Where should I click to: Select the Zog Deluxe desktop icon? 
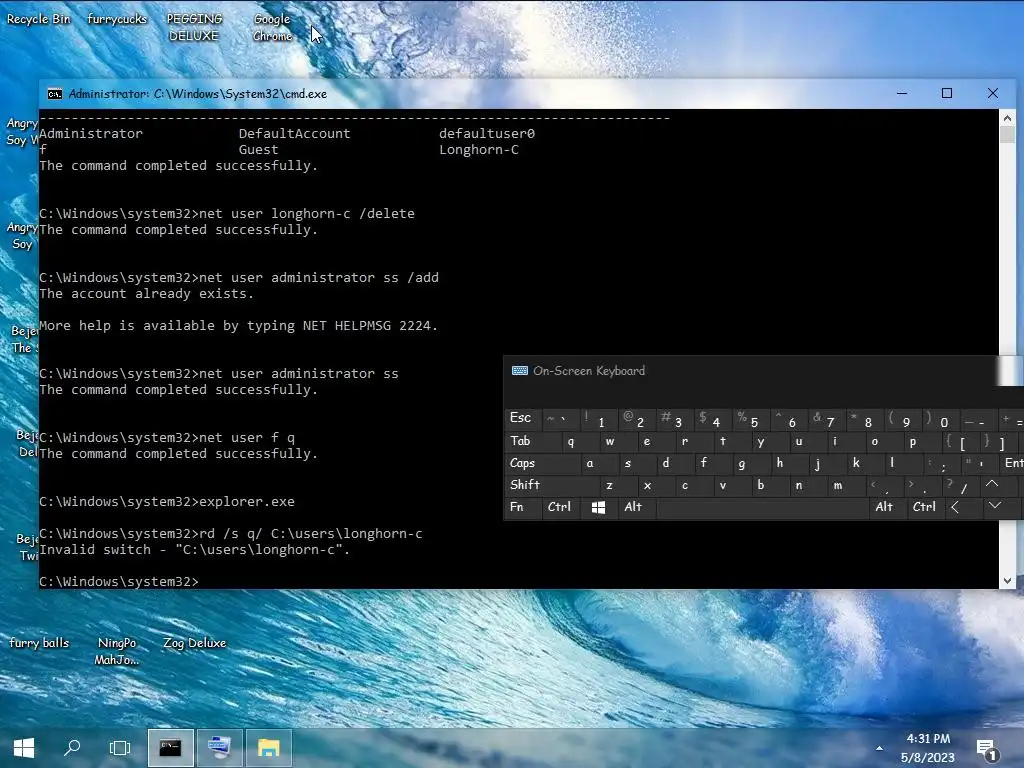click(x=195, y=643)
